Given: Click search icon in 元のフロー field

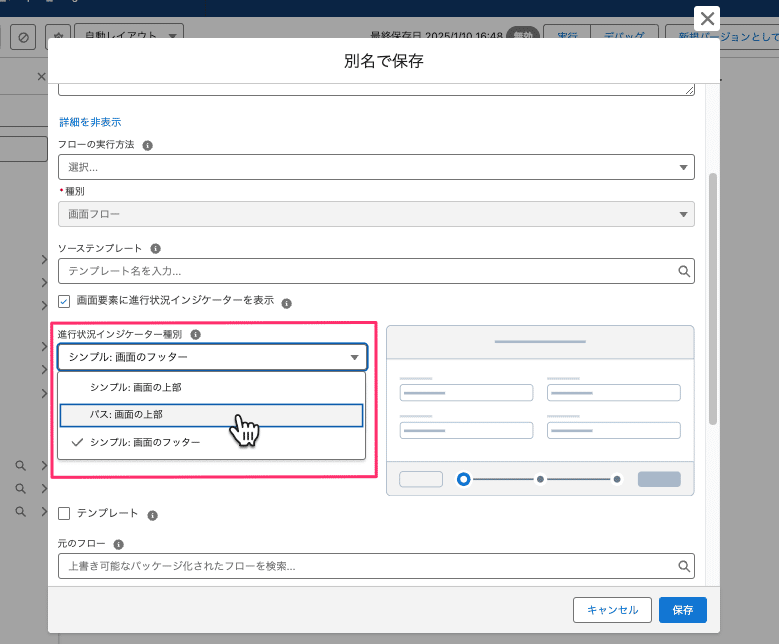Looking at the screenshot, I should pyautogui.click(x=684, y=566).
